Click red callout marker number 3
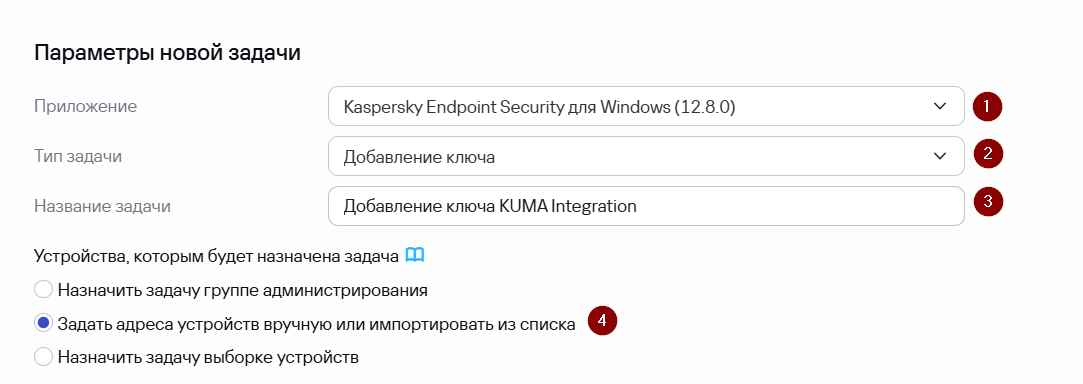The width and height of the screenshot is (1083, 384). coord(988,202)
